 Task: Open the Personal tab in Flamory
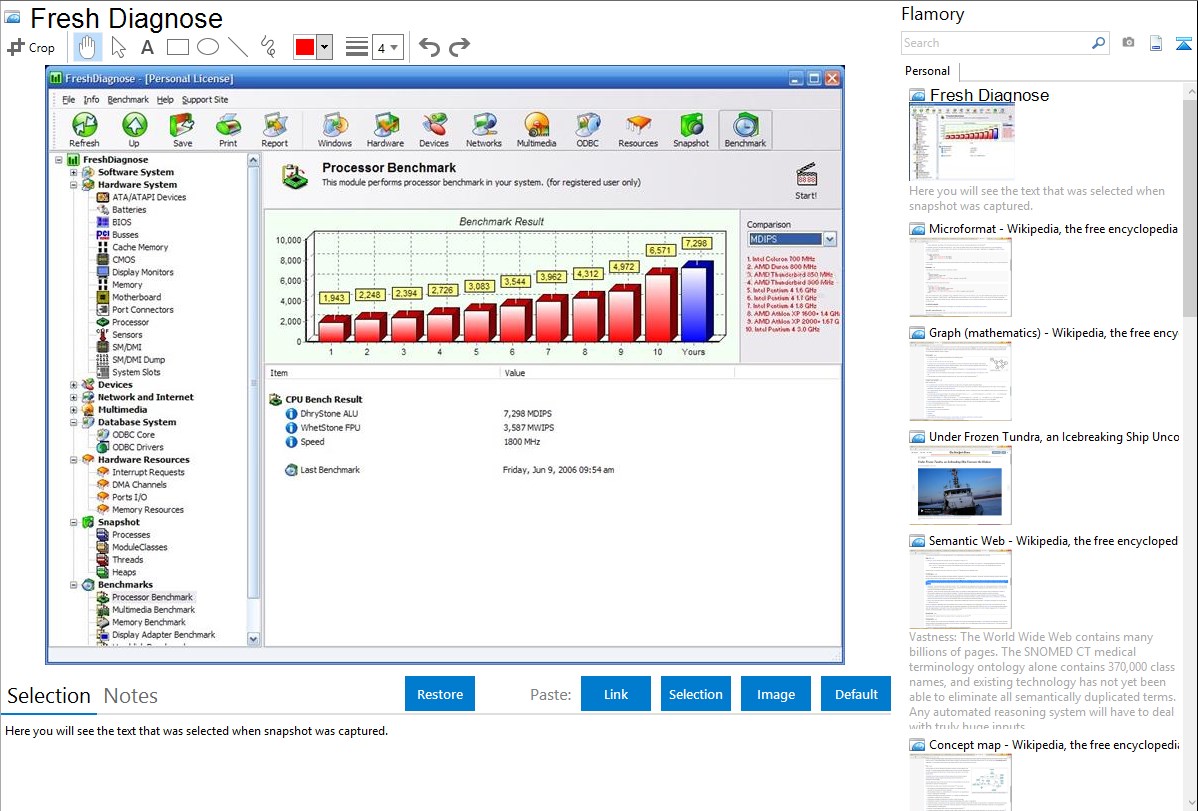click(927, 71)
